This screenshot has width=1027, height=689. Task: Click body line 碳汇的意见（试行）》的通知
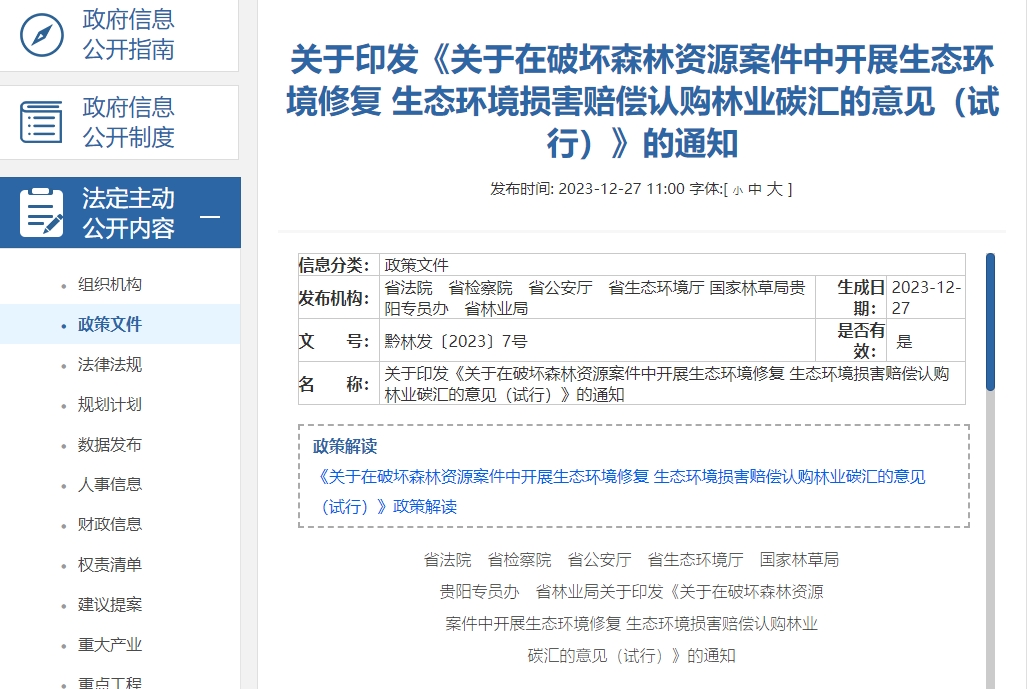(631, 656)
